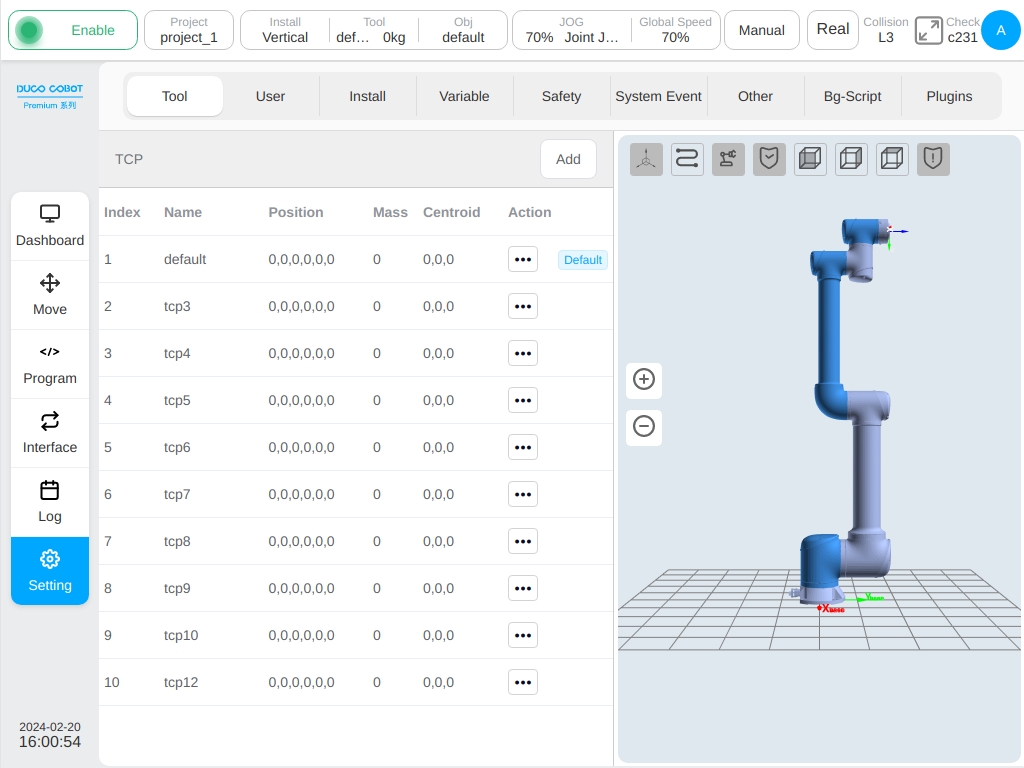
Task: Toggle the Real robot mode button
Action: (x=833, y=29)
